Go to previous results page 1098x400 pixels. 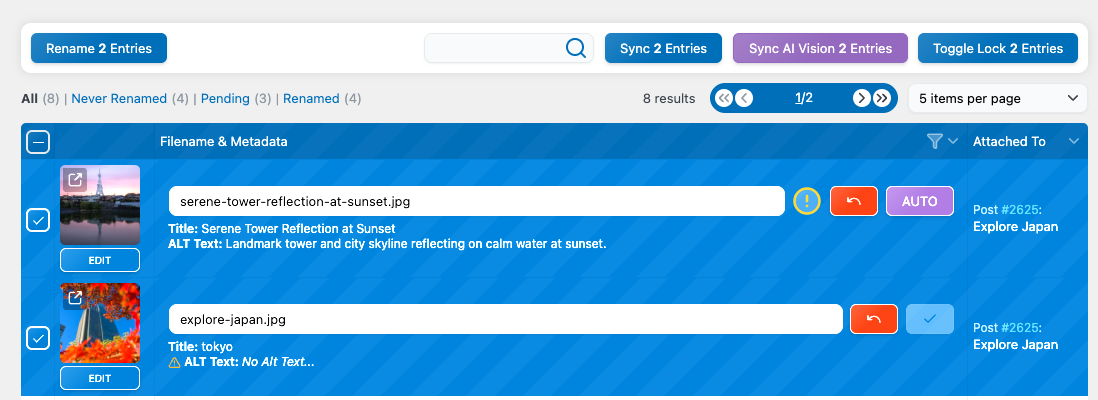pyautogui.click(x=743, y=98)
